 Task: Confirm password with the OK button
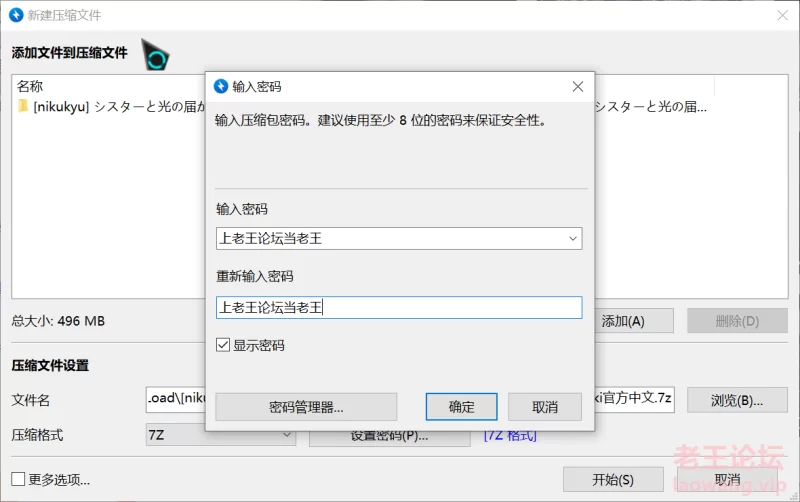[462, 407]
